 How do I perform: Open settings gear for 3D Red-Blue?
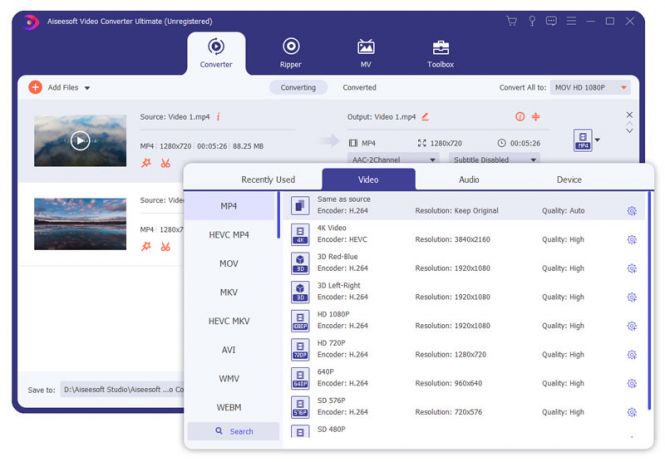click(631, 269)
